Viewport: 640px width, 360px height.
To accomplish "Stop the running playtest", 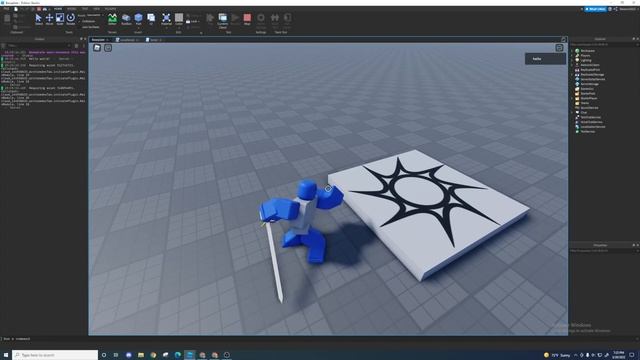I will tap(247, 19).
